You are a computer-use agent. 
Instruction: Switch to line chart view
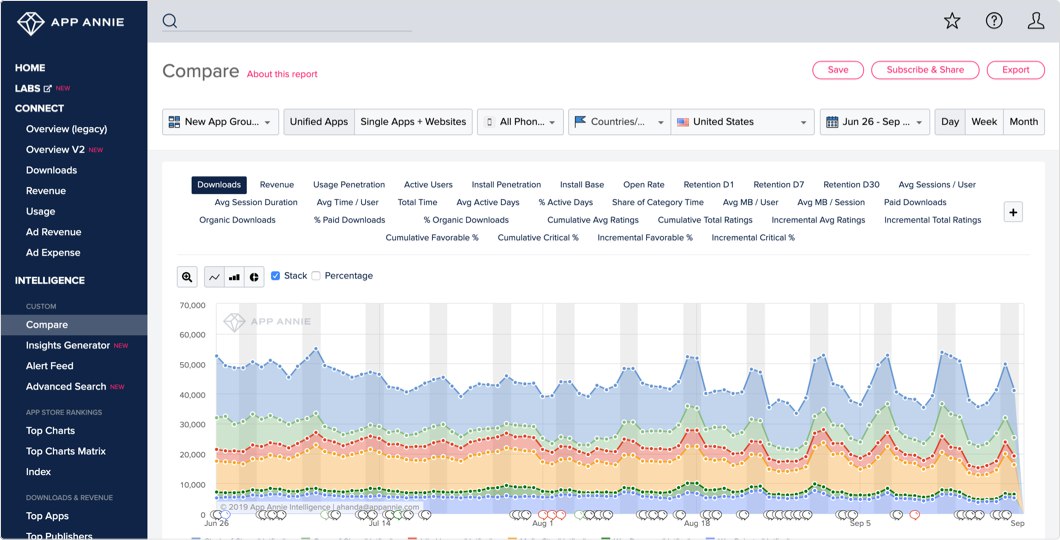[x=214, y=276]
